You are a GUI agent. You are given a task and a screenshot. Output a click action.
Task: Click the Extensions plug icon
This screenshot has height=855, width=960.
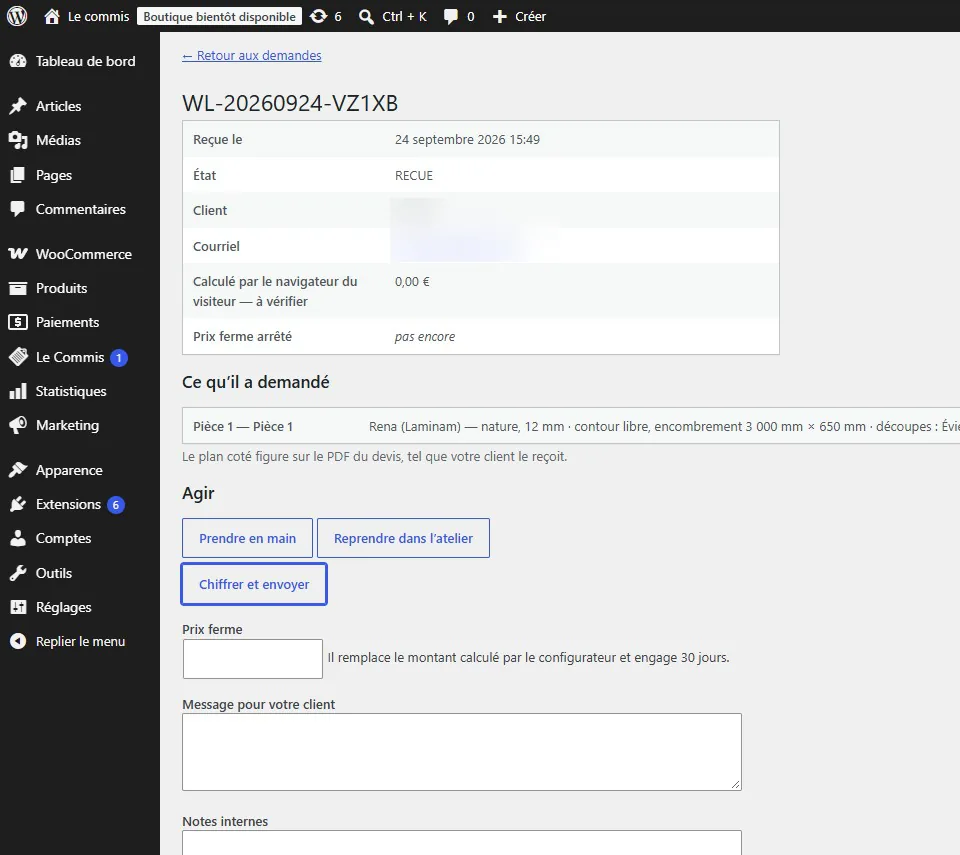(x=18, y=504)
